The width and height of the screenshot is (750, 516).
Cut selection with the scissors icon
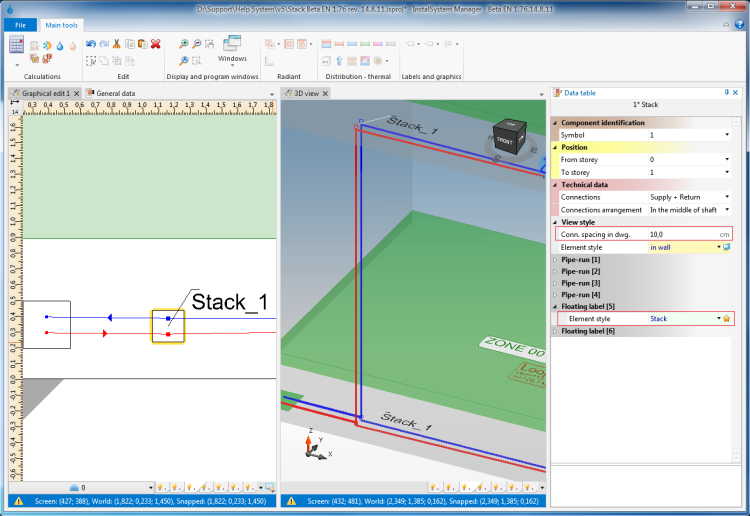coord(116,44)
